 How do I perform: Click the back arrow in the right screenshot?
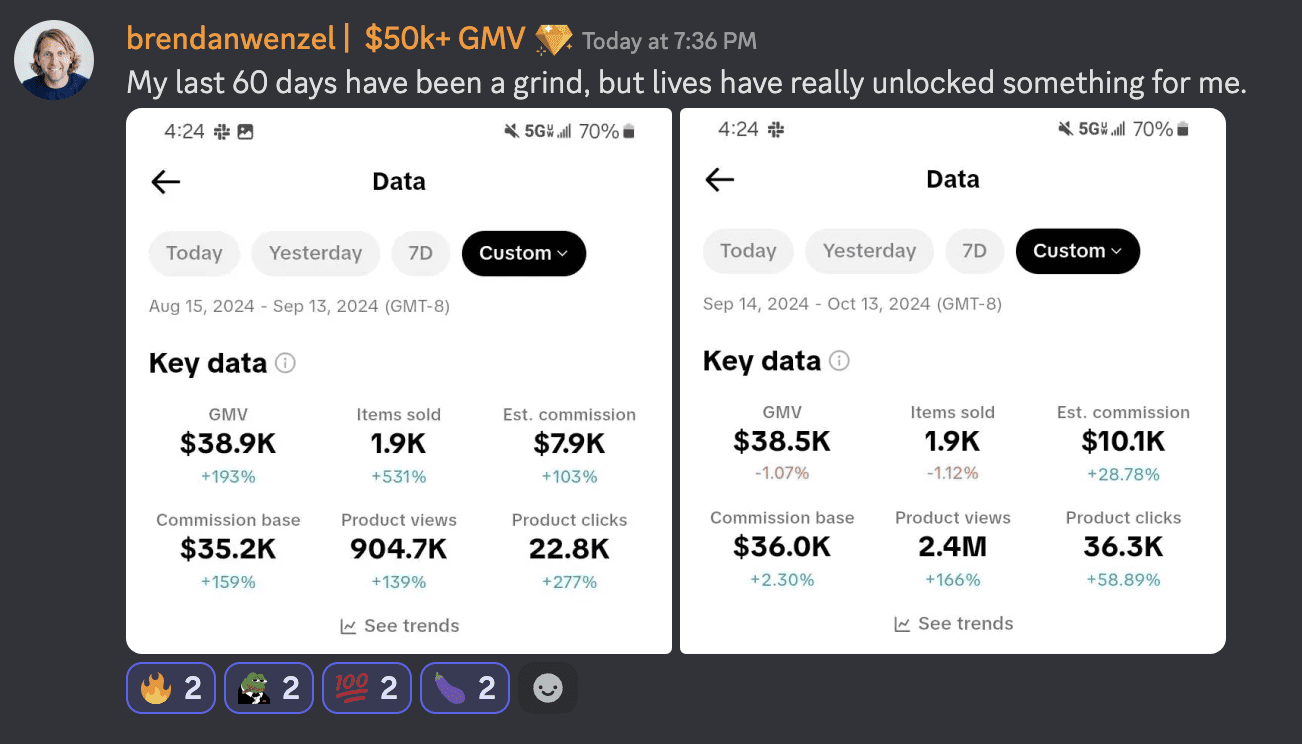[x=718, y=179]
